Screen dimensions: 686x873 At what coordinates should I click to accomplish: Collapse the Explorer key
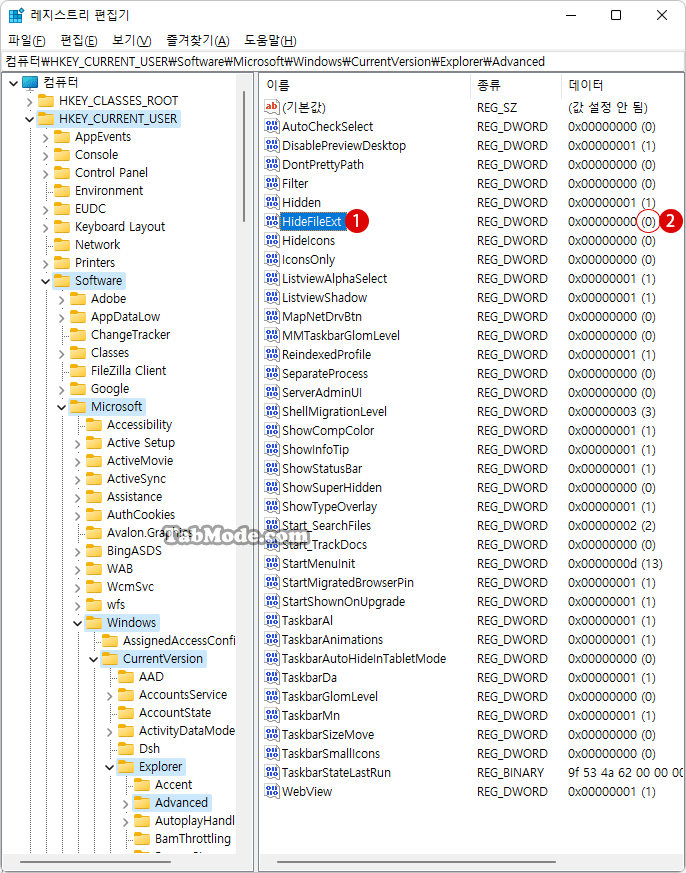(109, 767)
